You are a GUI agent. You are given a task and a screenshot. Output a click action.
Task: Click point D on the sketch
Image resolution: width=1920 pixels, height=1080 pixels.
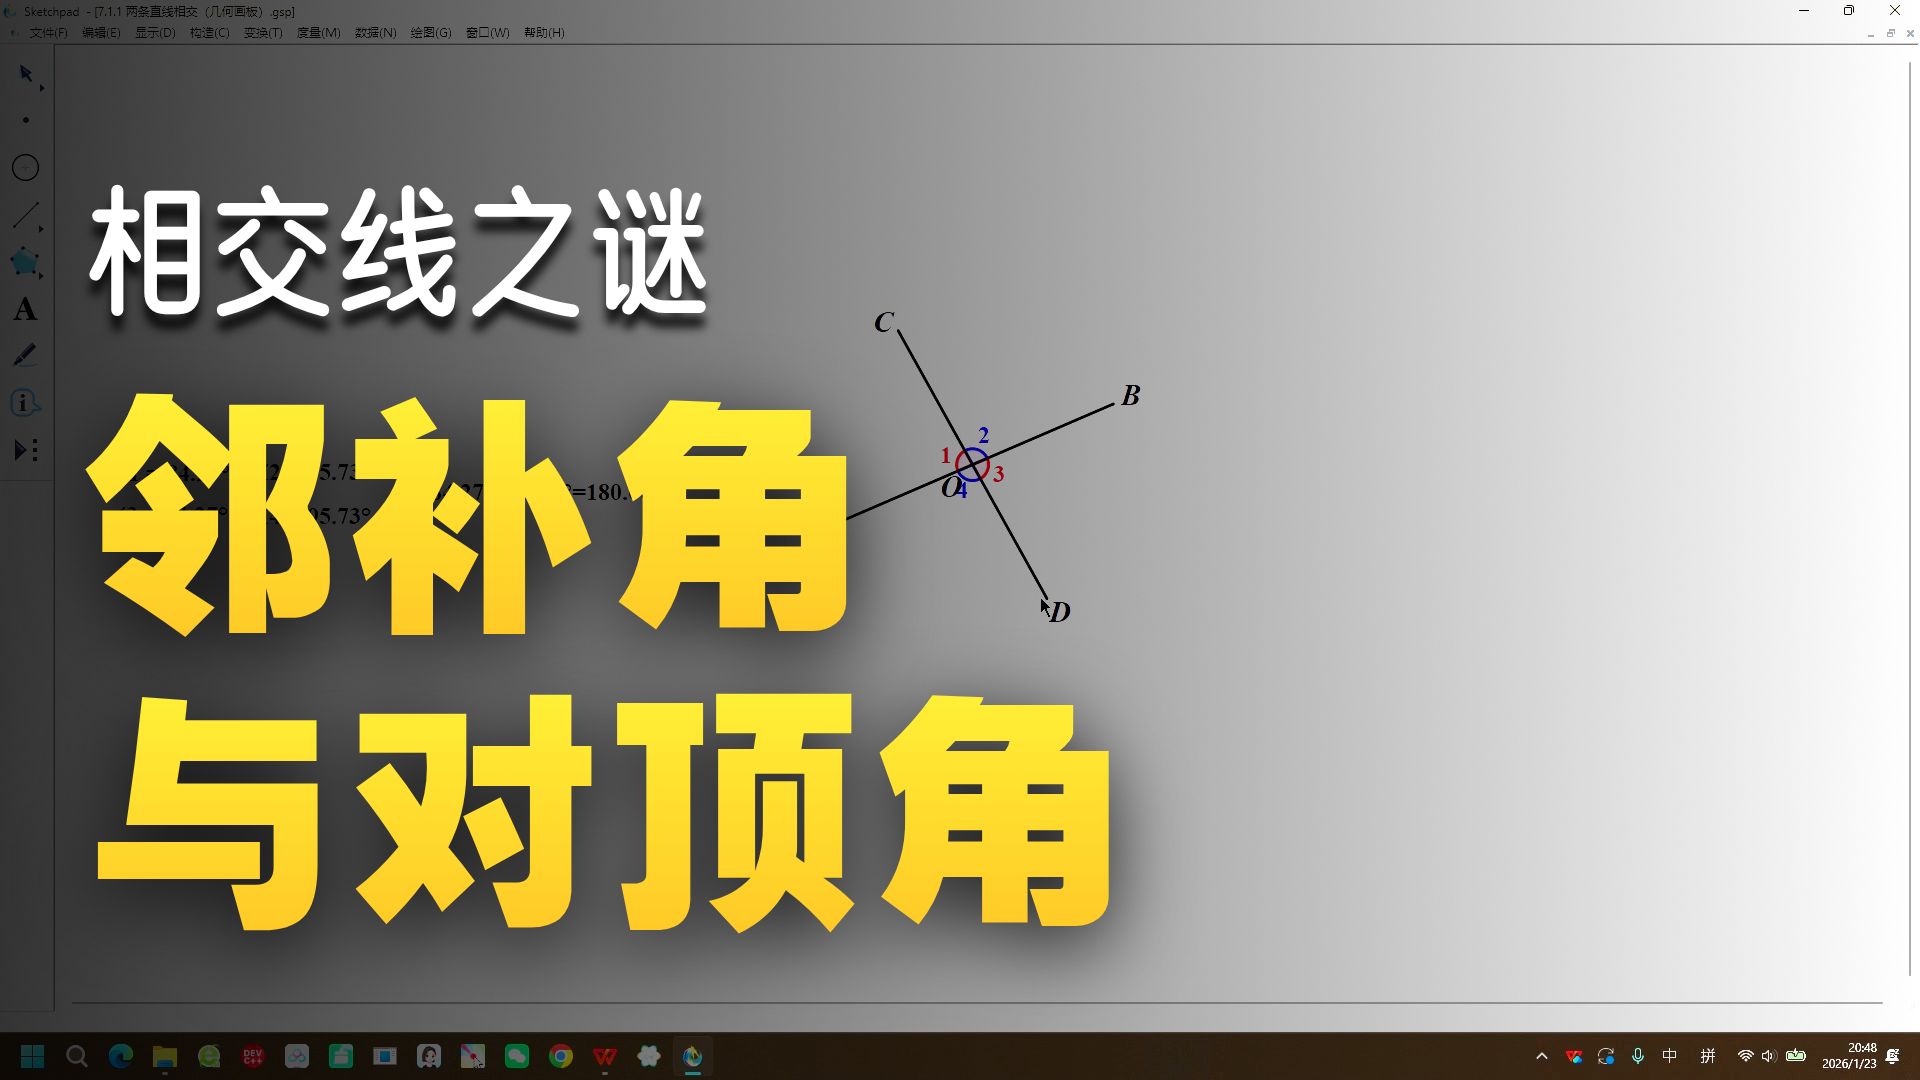click(x=1047, y=598)
